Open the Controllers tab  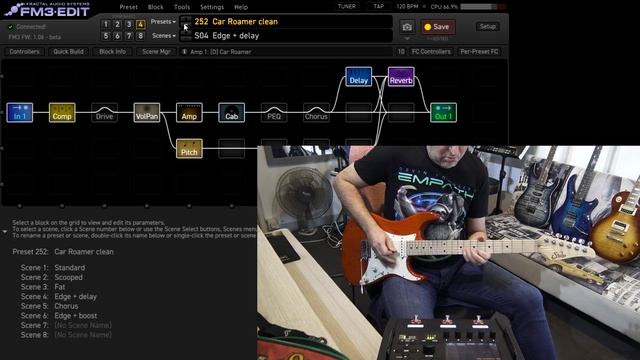point(24,52)
